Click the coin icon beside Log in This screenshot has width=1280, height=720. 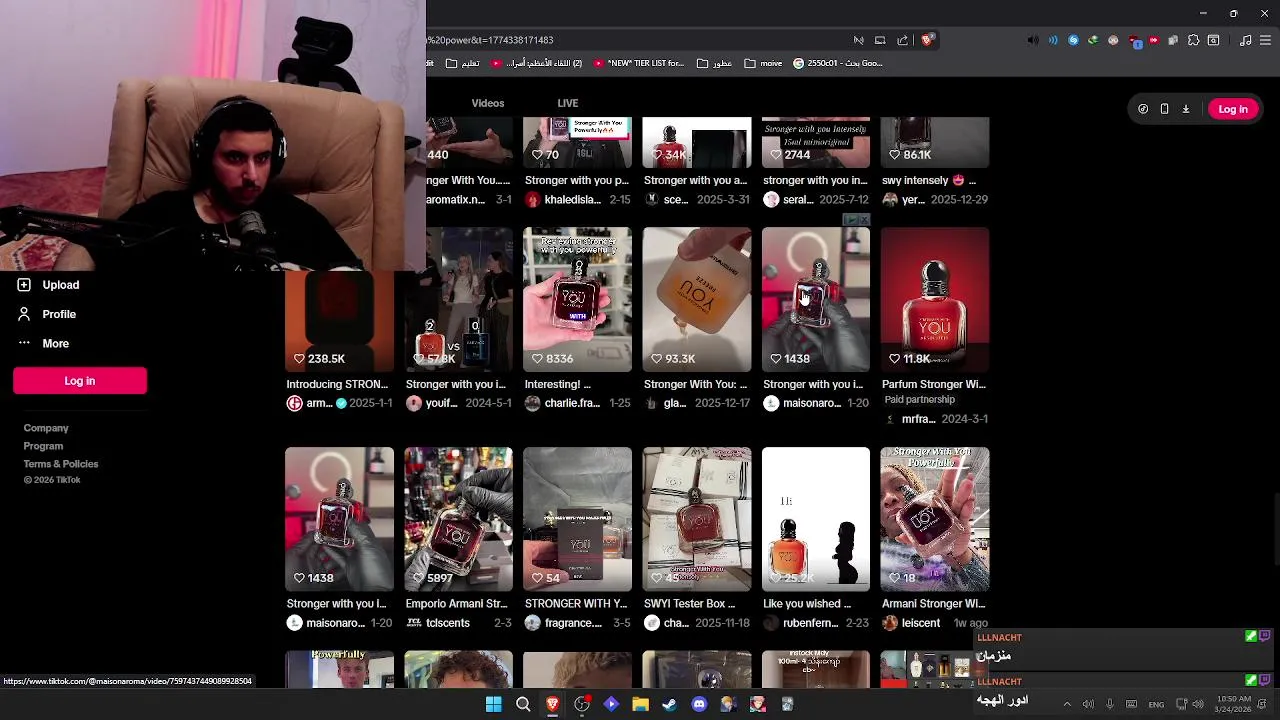(x=1143, y=109)
